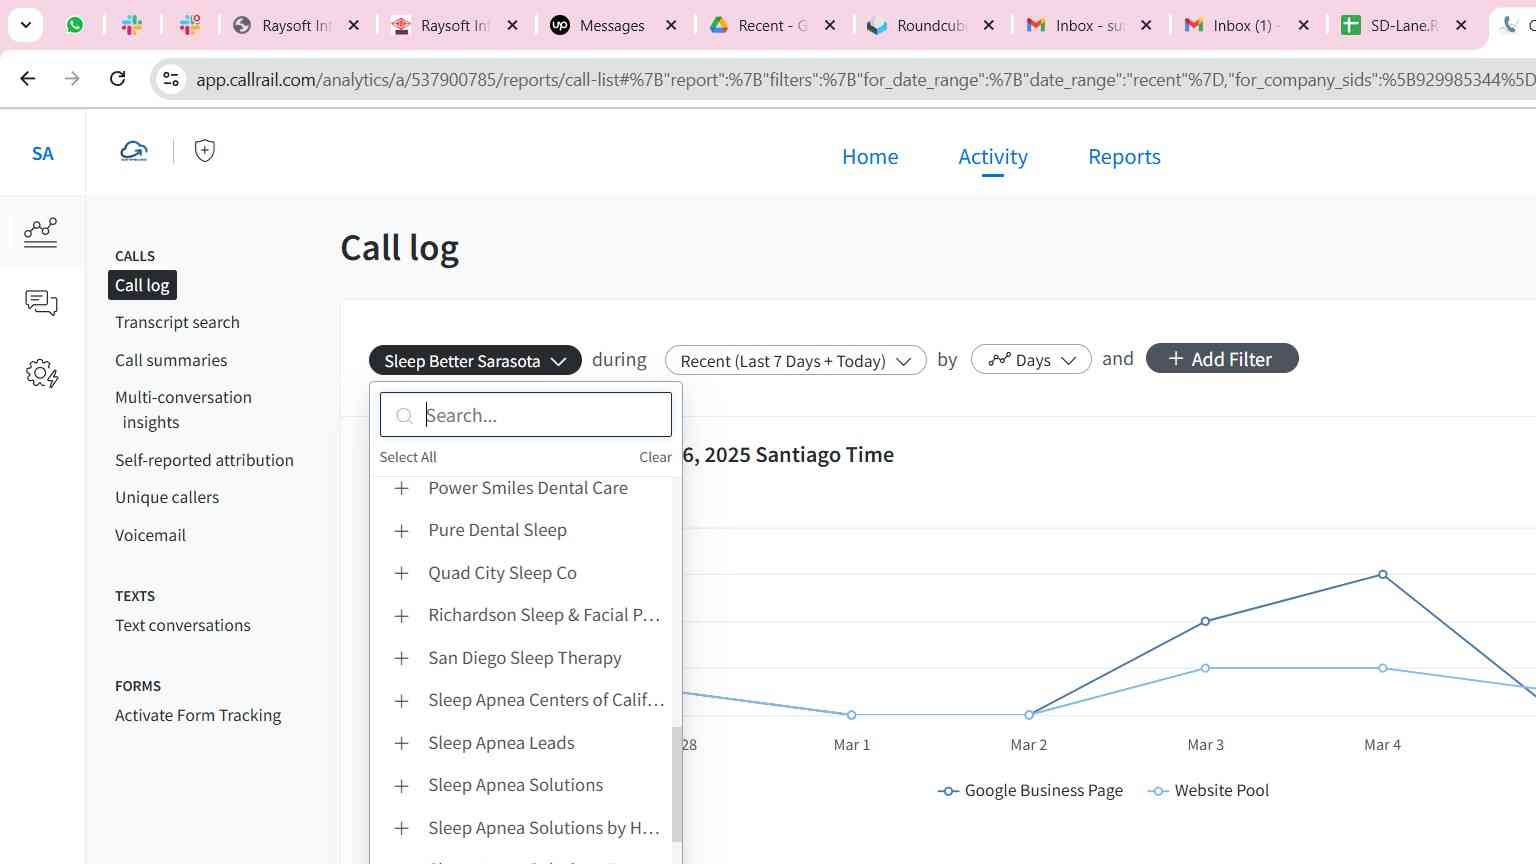The image size is (1536, 864).
Task: Open Unique callers in sidebar
Action: pyautogui.click(x=167, y=497)
